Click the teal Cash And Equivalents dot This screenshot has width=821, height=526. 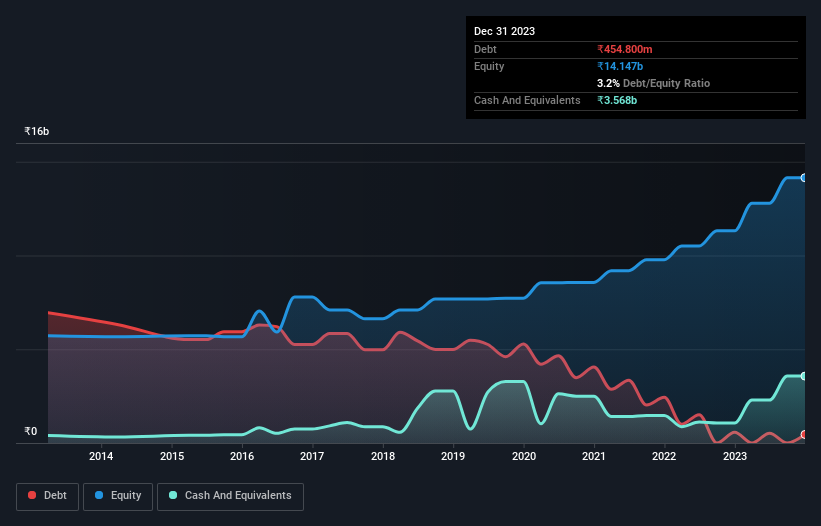click(173, 495)
